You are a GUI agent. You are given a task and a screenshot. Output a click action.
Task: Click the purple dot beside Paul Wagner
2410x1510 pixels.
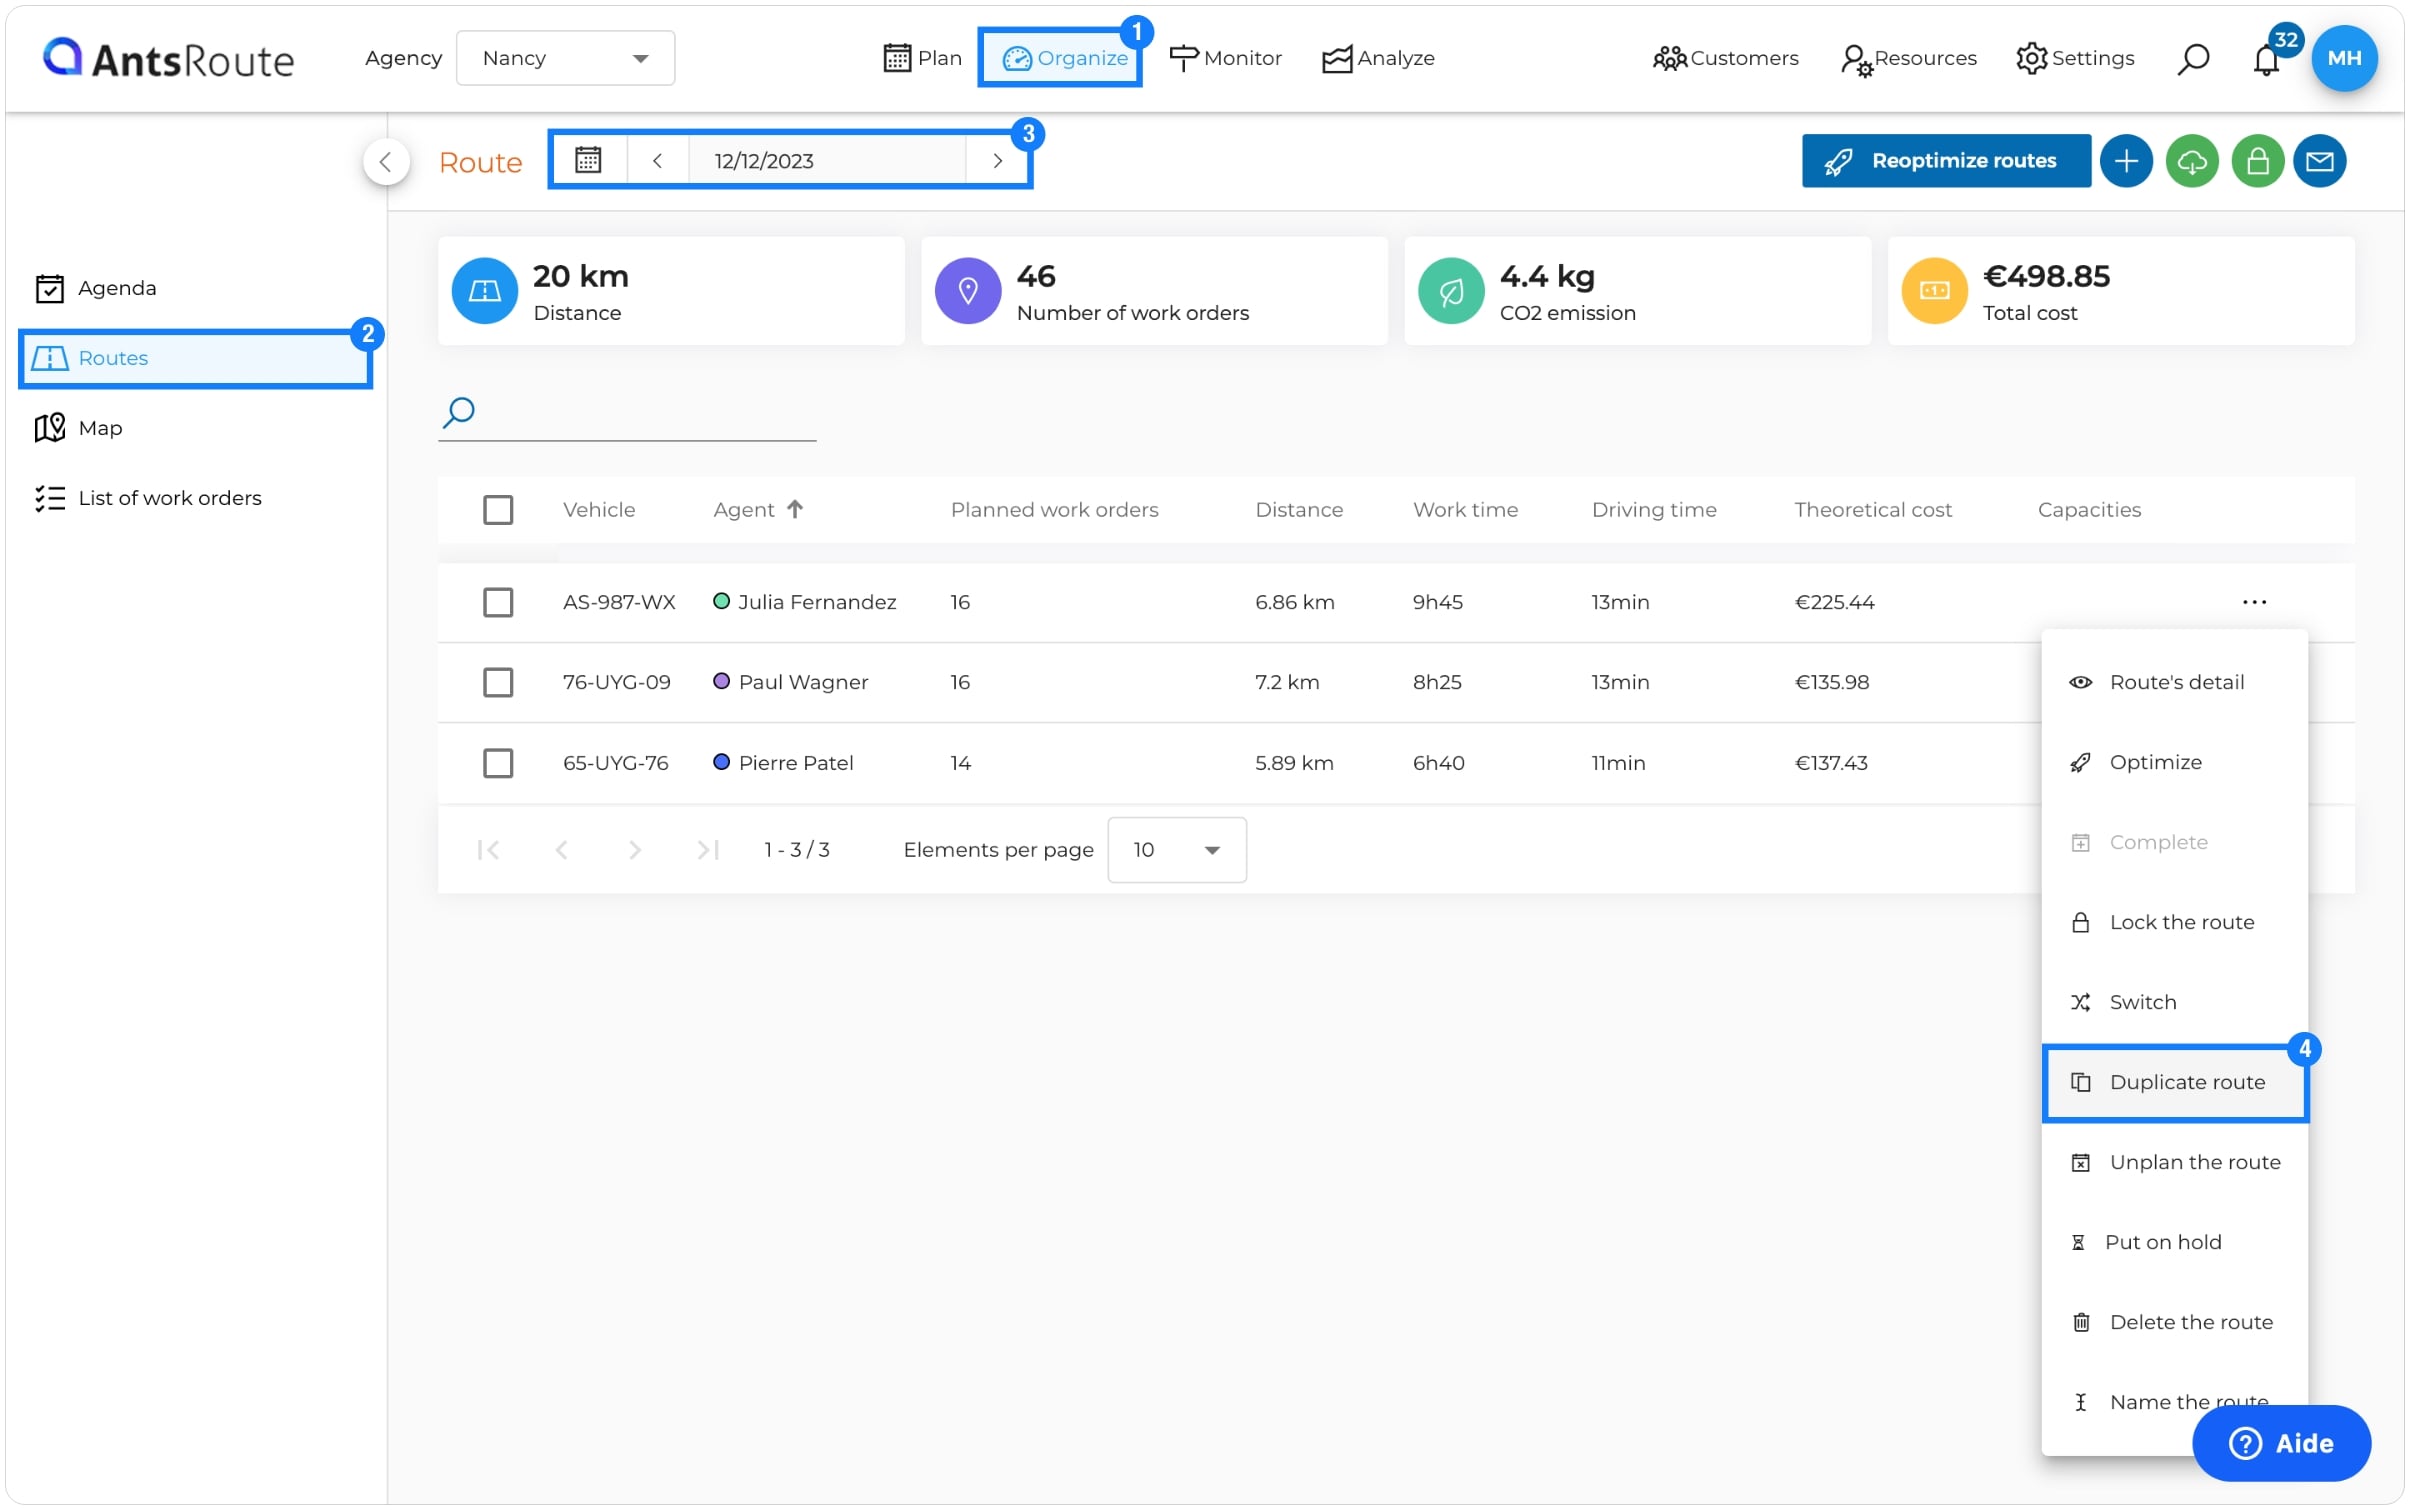721,682
